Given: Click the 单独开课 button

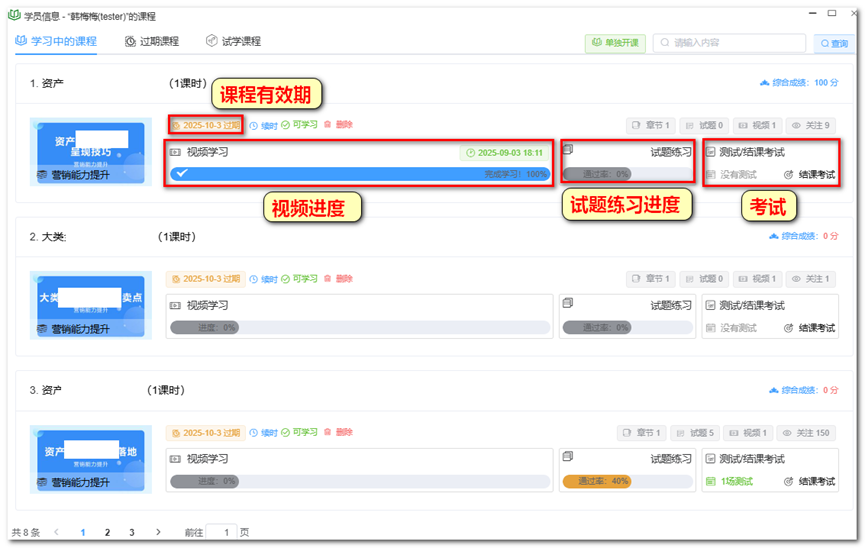Looking at the screenshot, I should (615, 43).
